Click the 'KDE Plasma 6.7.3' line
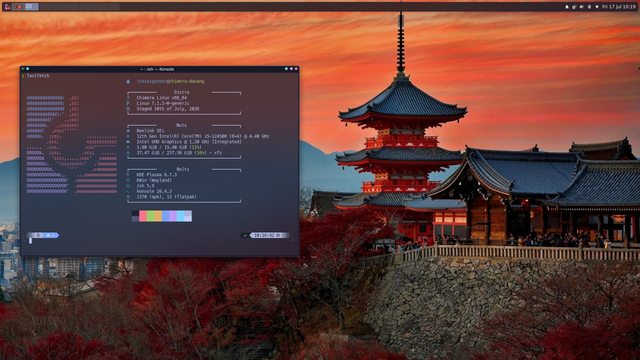The image size is (640, 360). click(x=157, y=175)
